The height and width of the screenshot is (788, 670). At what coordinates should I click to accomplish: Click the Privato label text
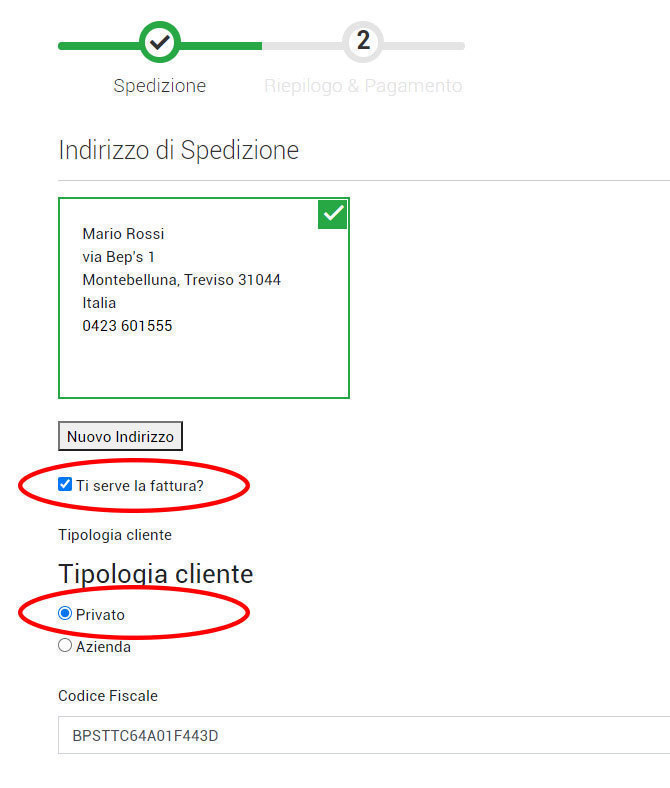[x=100, y=615]
